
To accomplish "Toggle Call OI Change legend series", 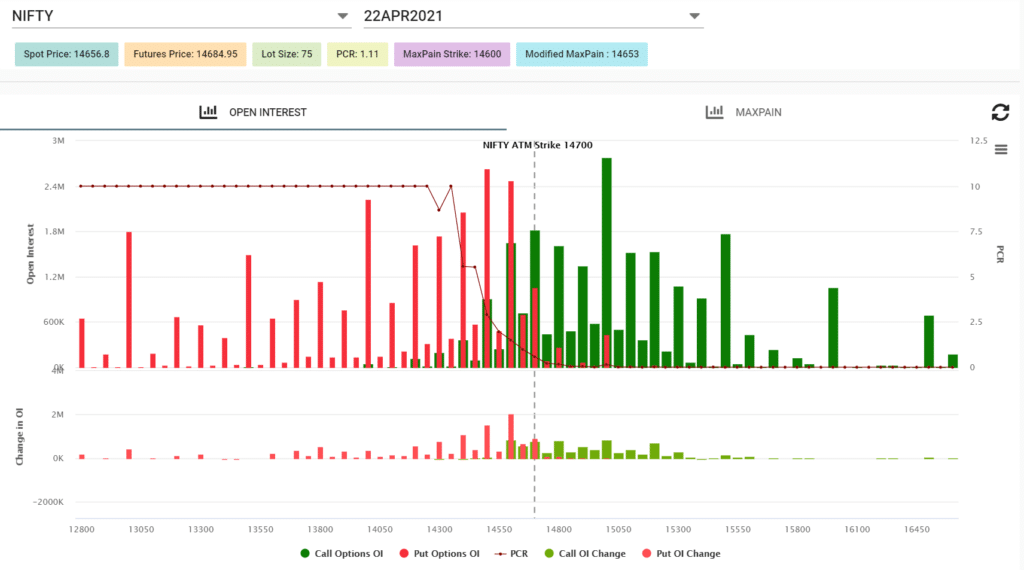I will tap(585, 554).
